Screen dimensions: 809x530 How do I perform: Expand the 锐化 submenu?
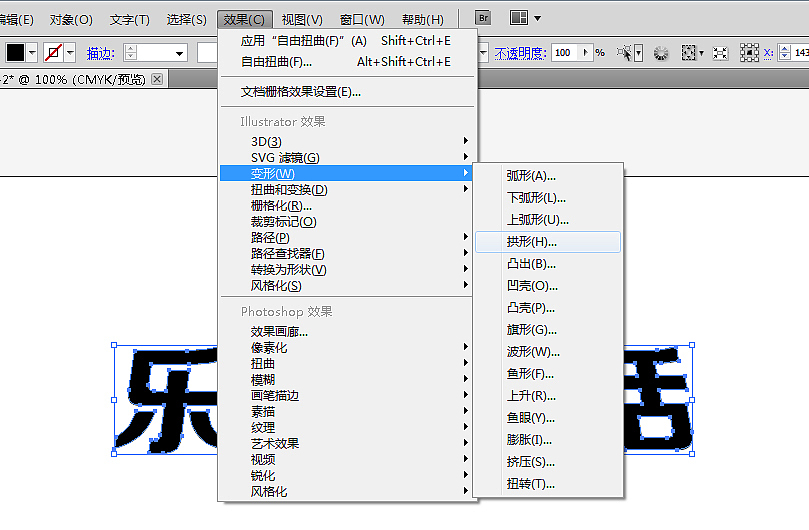point(346,475)
